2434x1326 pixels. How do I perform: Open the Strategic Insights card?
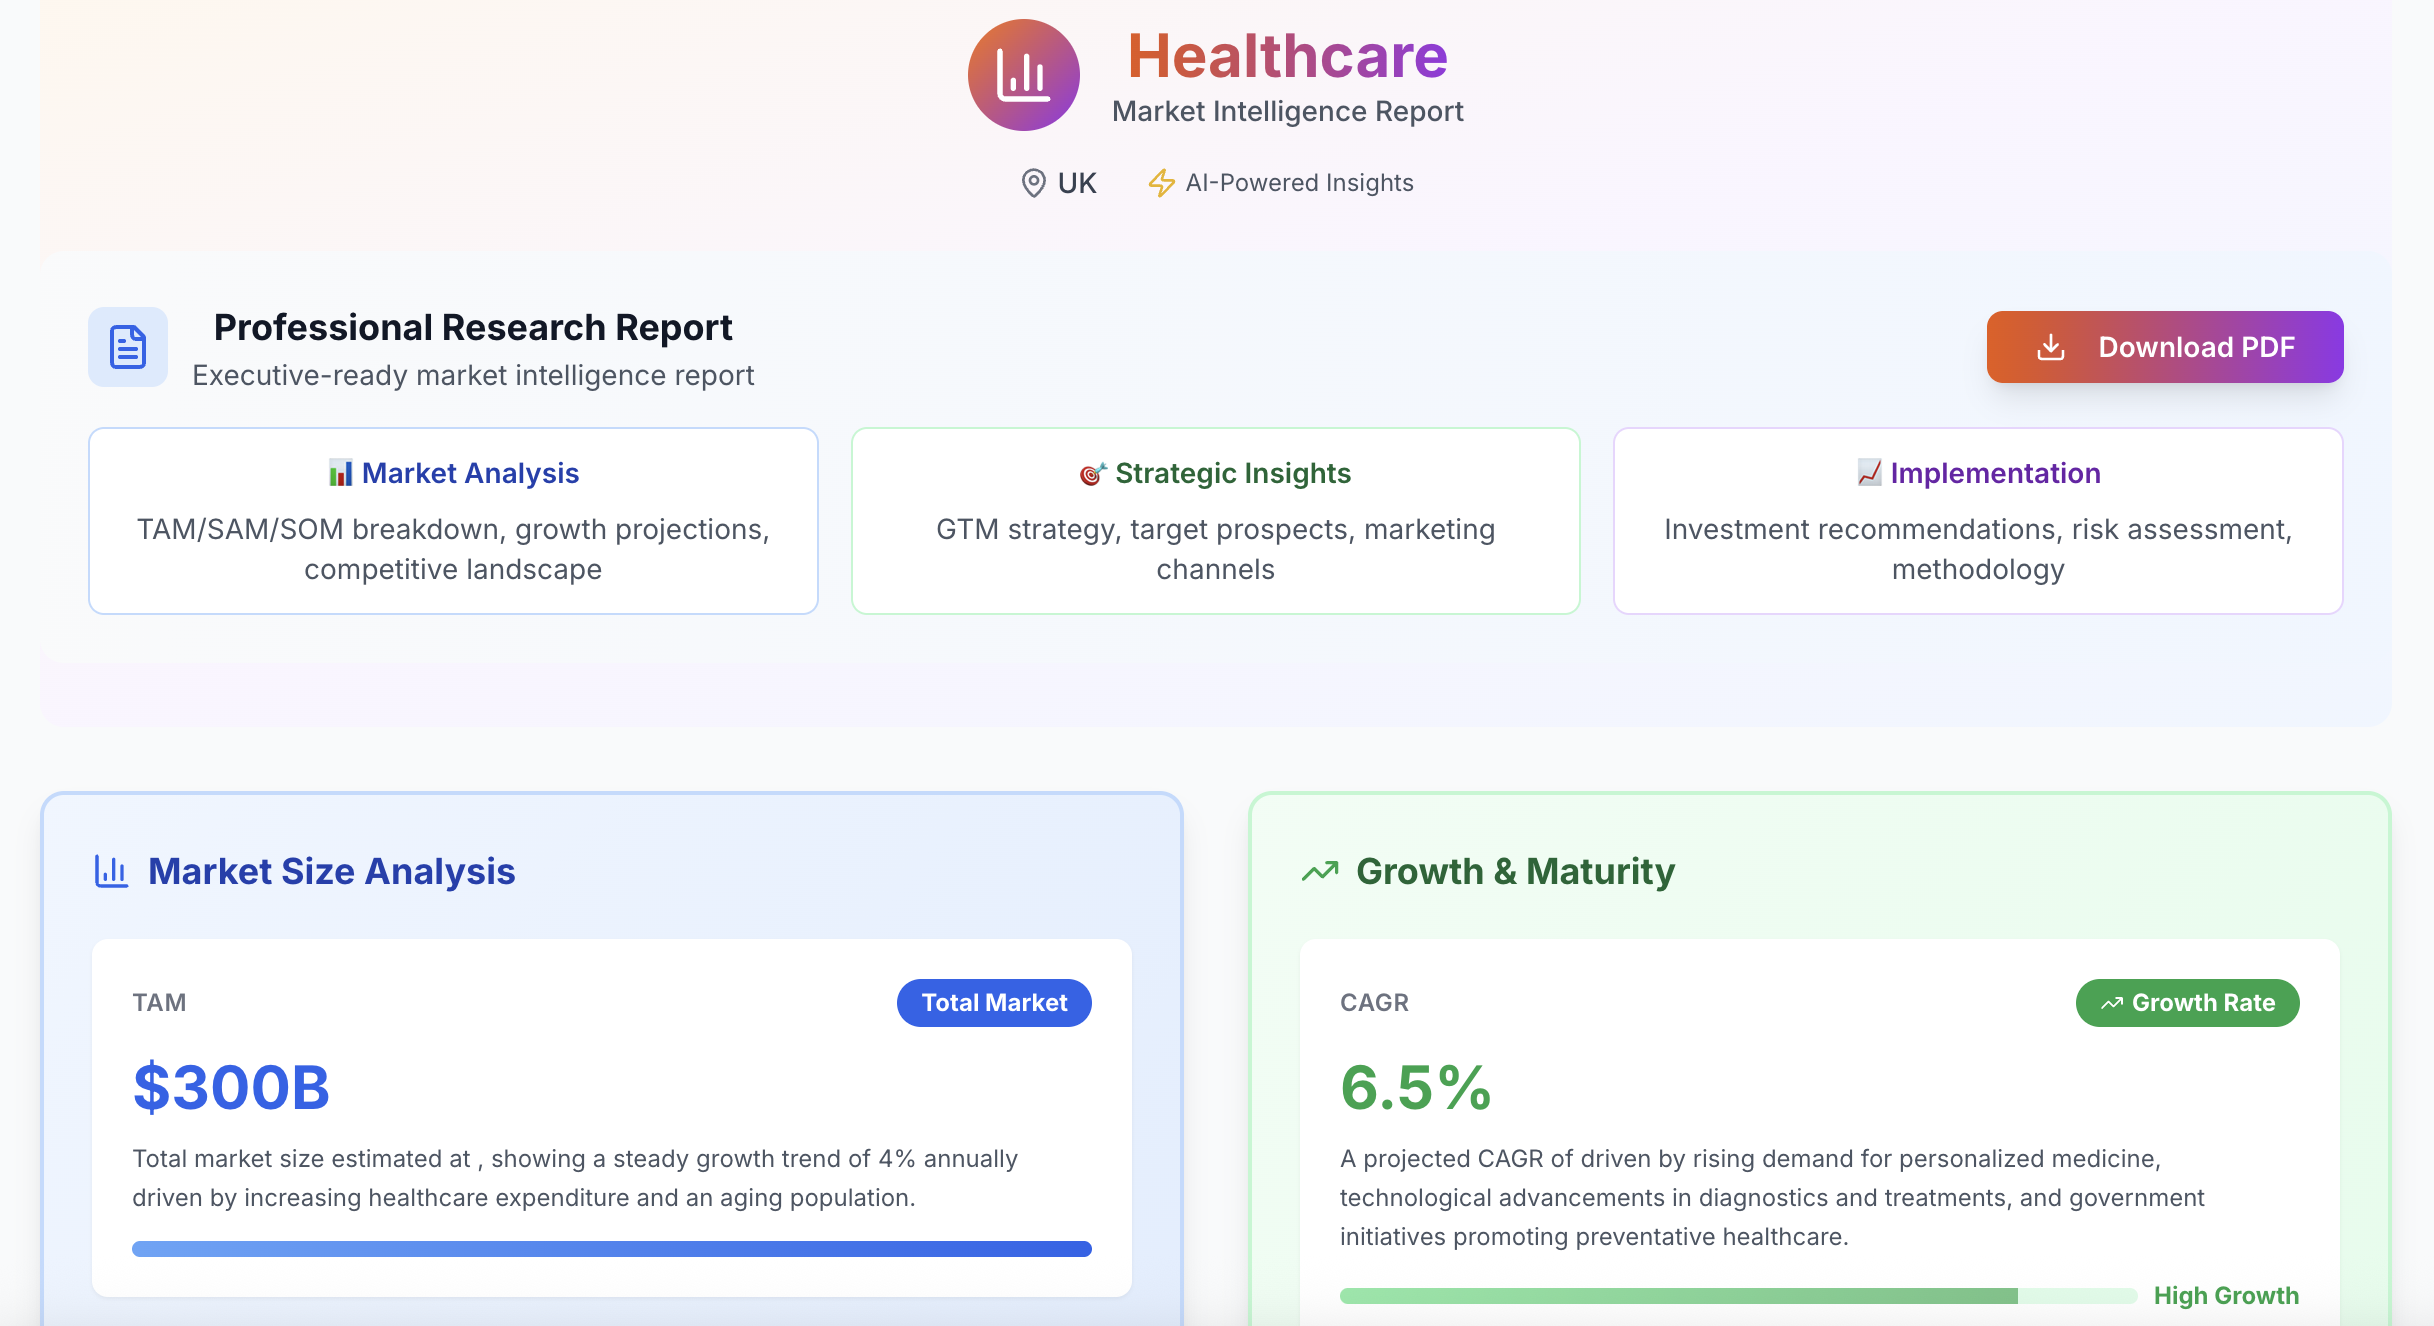[1215, 521]
